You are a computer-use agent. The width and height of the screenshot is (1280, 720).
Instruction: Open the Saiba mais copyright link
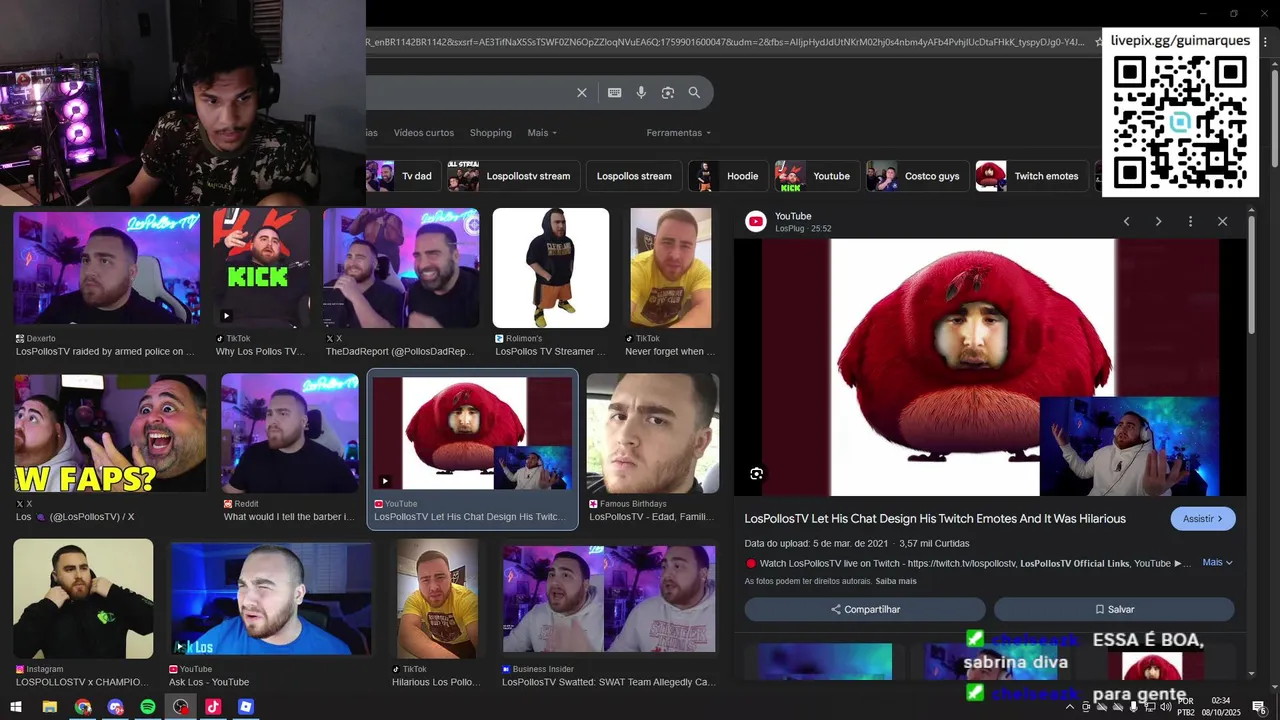[896, 581]
